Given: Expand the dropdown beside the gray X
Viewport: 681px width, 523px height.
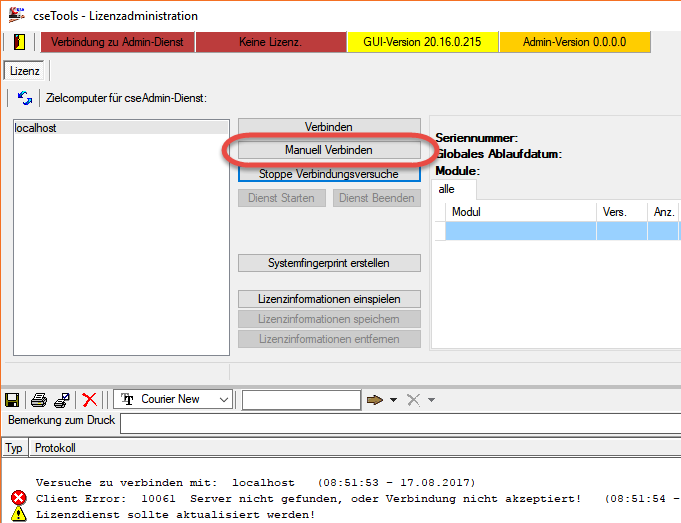Looking at the screenshot, I should pos(431,400).
